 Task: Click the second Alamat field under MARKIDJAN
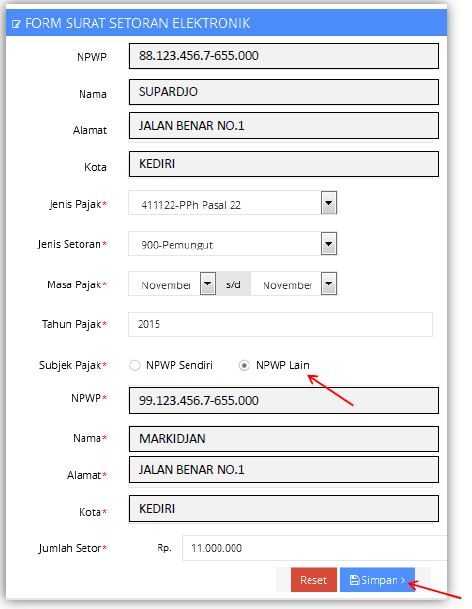[284, 470]
